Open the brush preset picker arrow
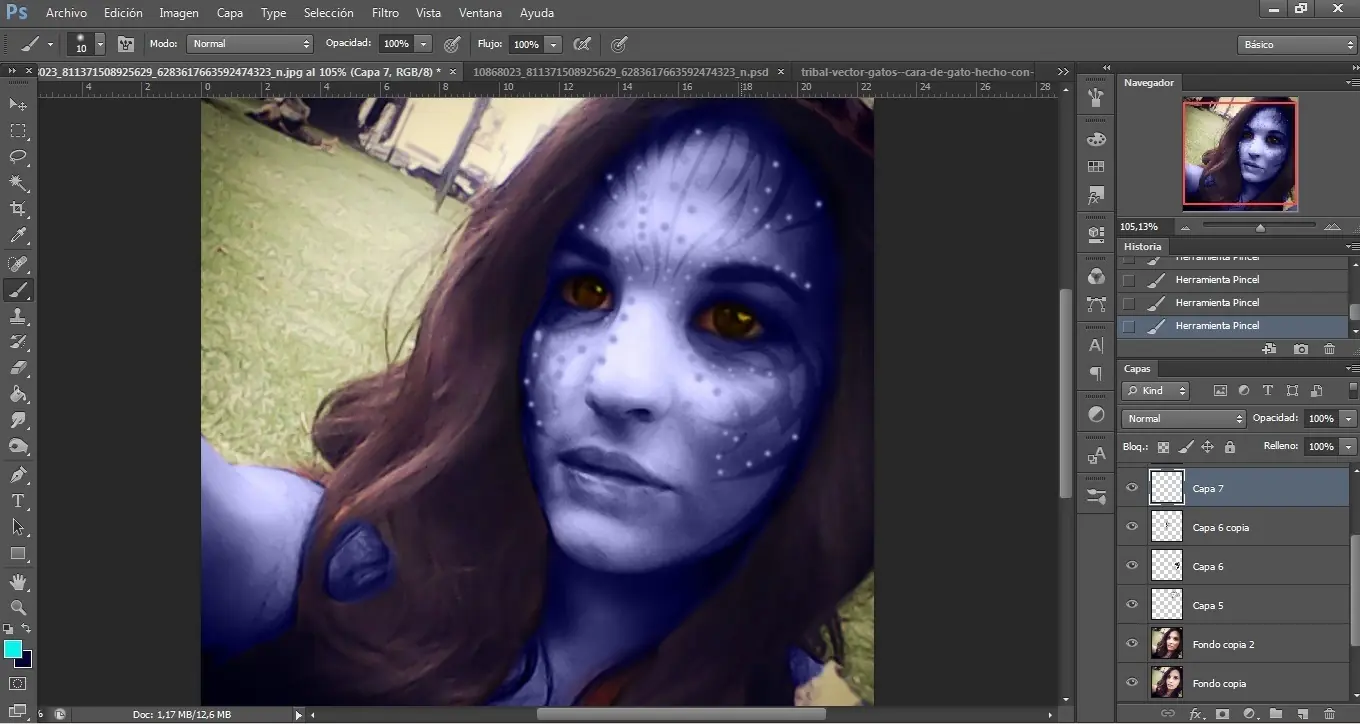Screen dimensions: 1360x724 pos(99,44)
